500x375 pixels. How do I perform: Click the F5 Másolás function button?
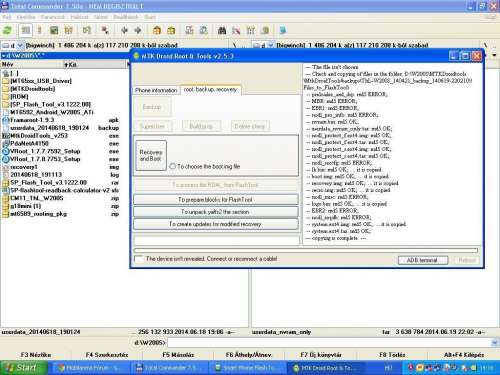(x=178, y=355)
